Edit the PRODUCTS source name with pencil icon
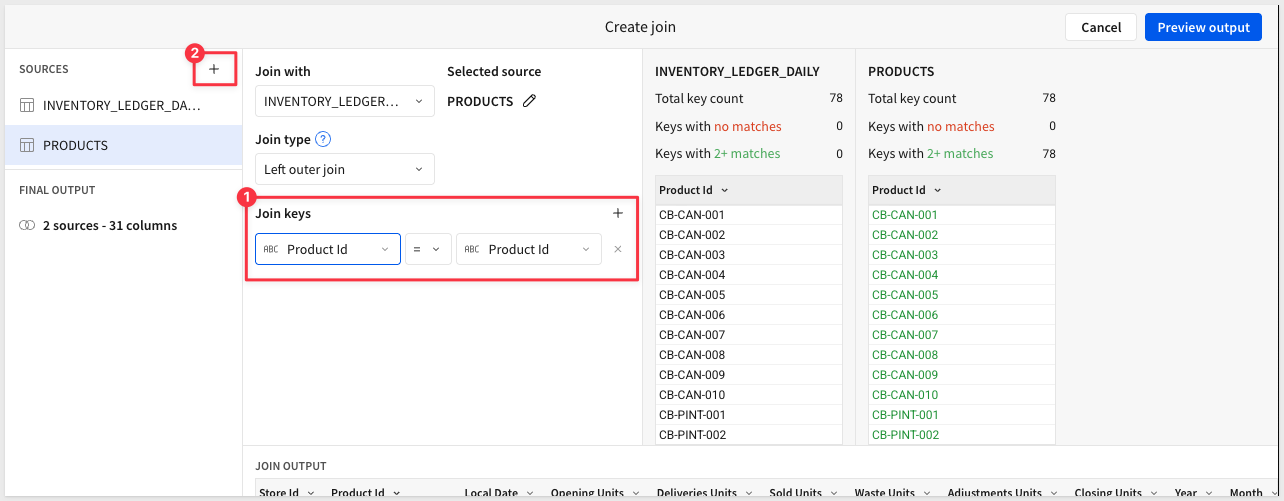The height and width of the screenshot is (501, 1284). 530,101
